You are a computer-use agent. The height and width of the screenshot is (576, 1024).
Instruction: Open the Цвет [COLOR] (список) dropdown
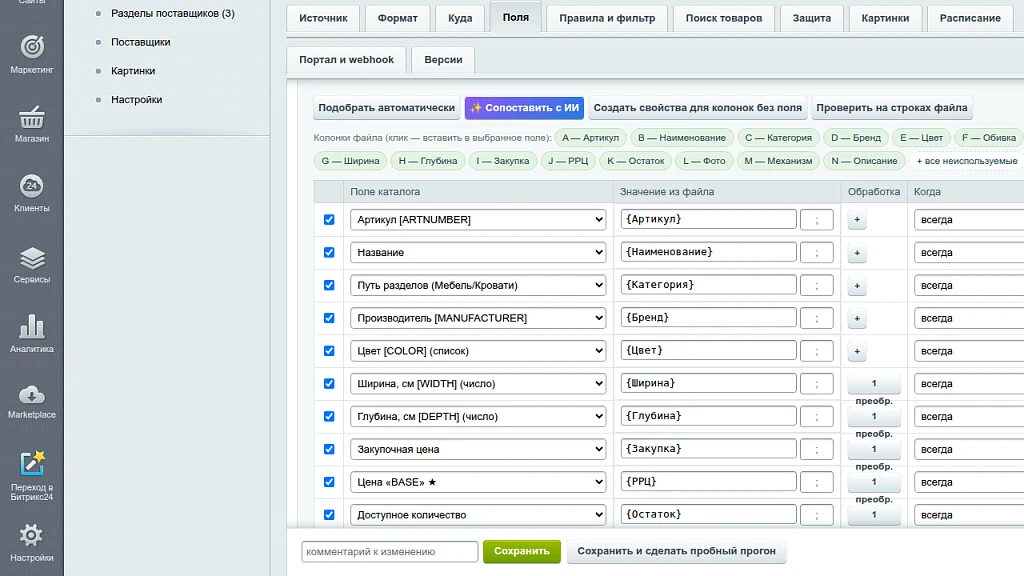pos(478,351)
